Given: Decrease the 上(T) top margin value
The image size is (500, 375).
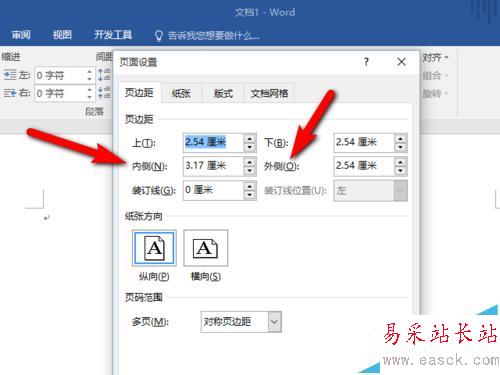Looking at the screenshot, I should click(x=250, y=147).
